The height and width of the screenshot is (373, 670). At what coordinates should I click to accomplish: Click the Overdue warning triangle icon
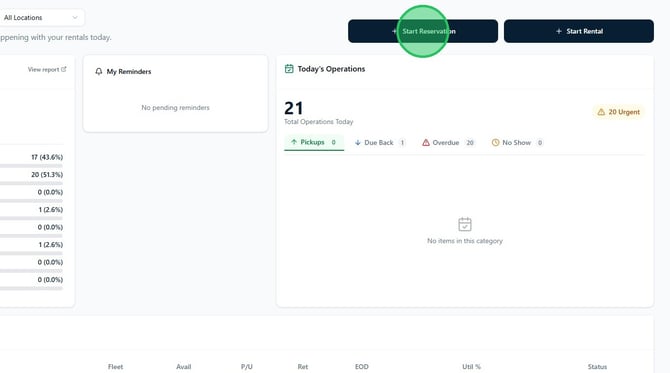click(426, 143)
